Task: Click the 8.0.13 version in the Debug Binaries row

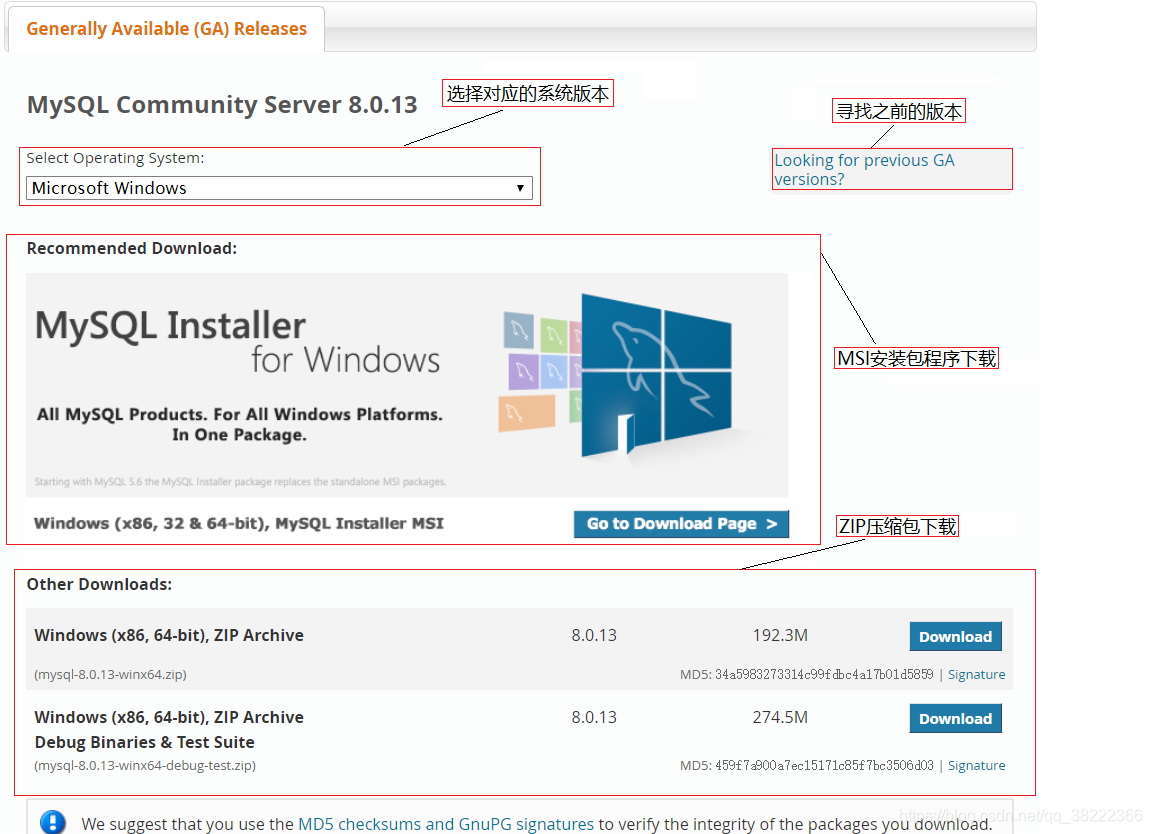Action: click(x=594, y=717)
